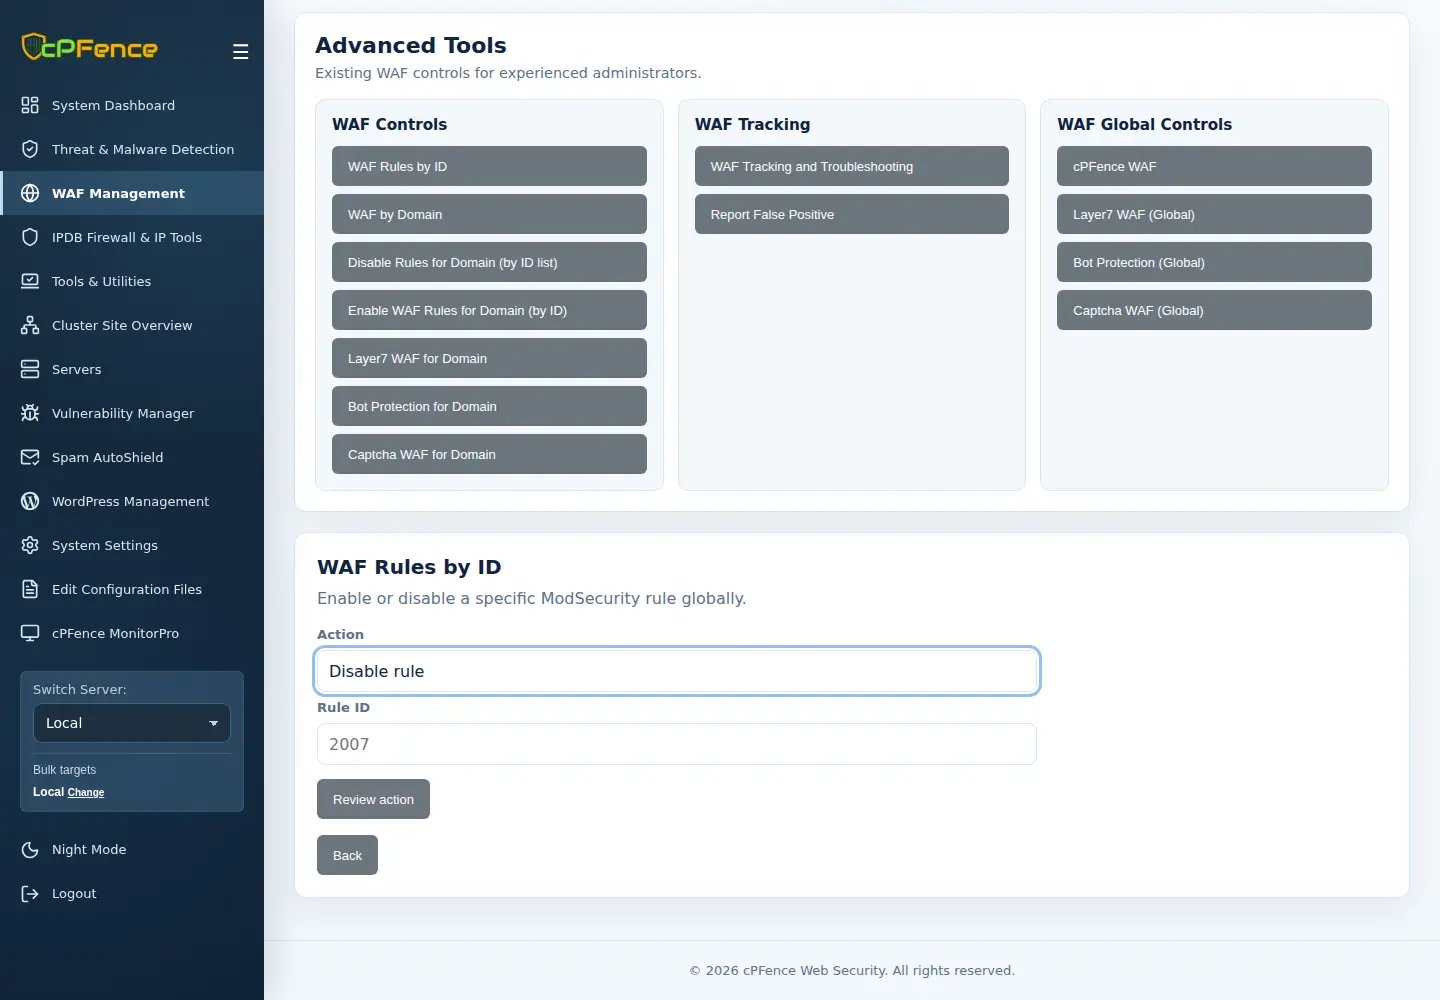The width and height of the screenshot is (1440, 1000).
Task: Click the Spam AutoShield envelope icon
Action: (x=30, y=457)
